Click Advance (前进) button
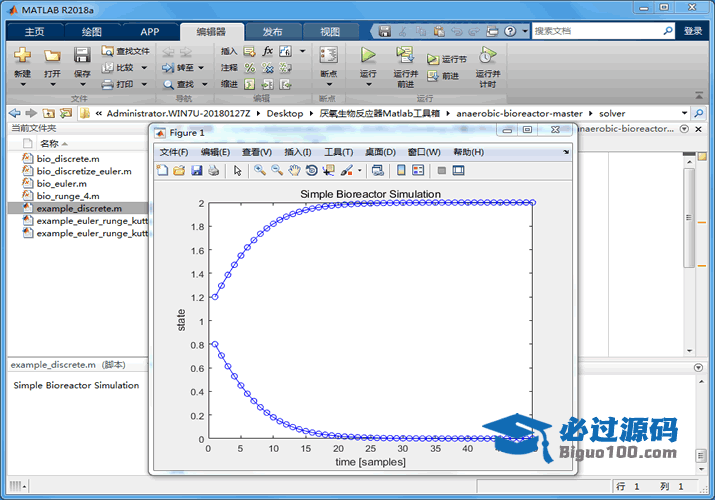Viewport: 715px width, 500px height. (443, 76)
